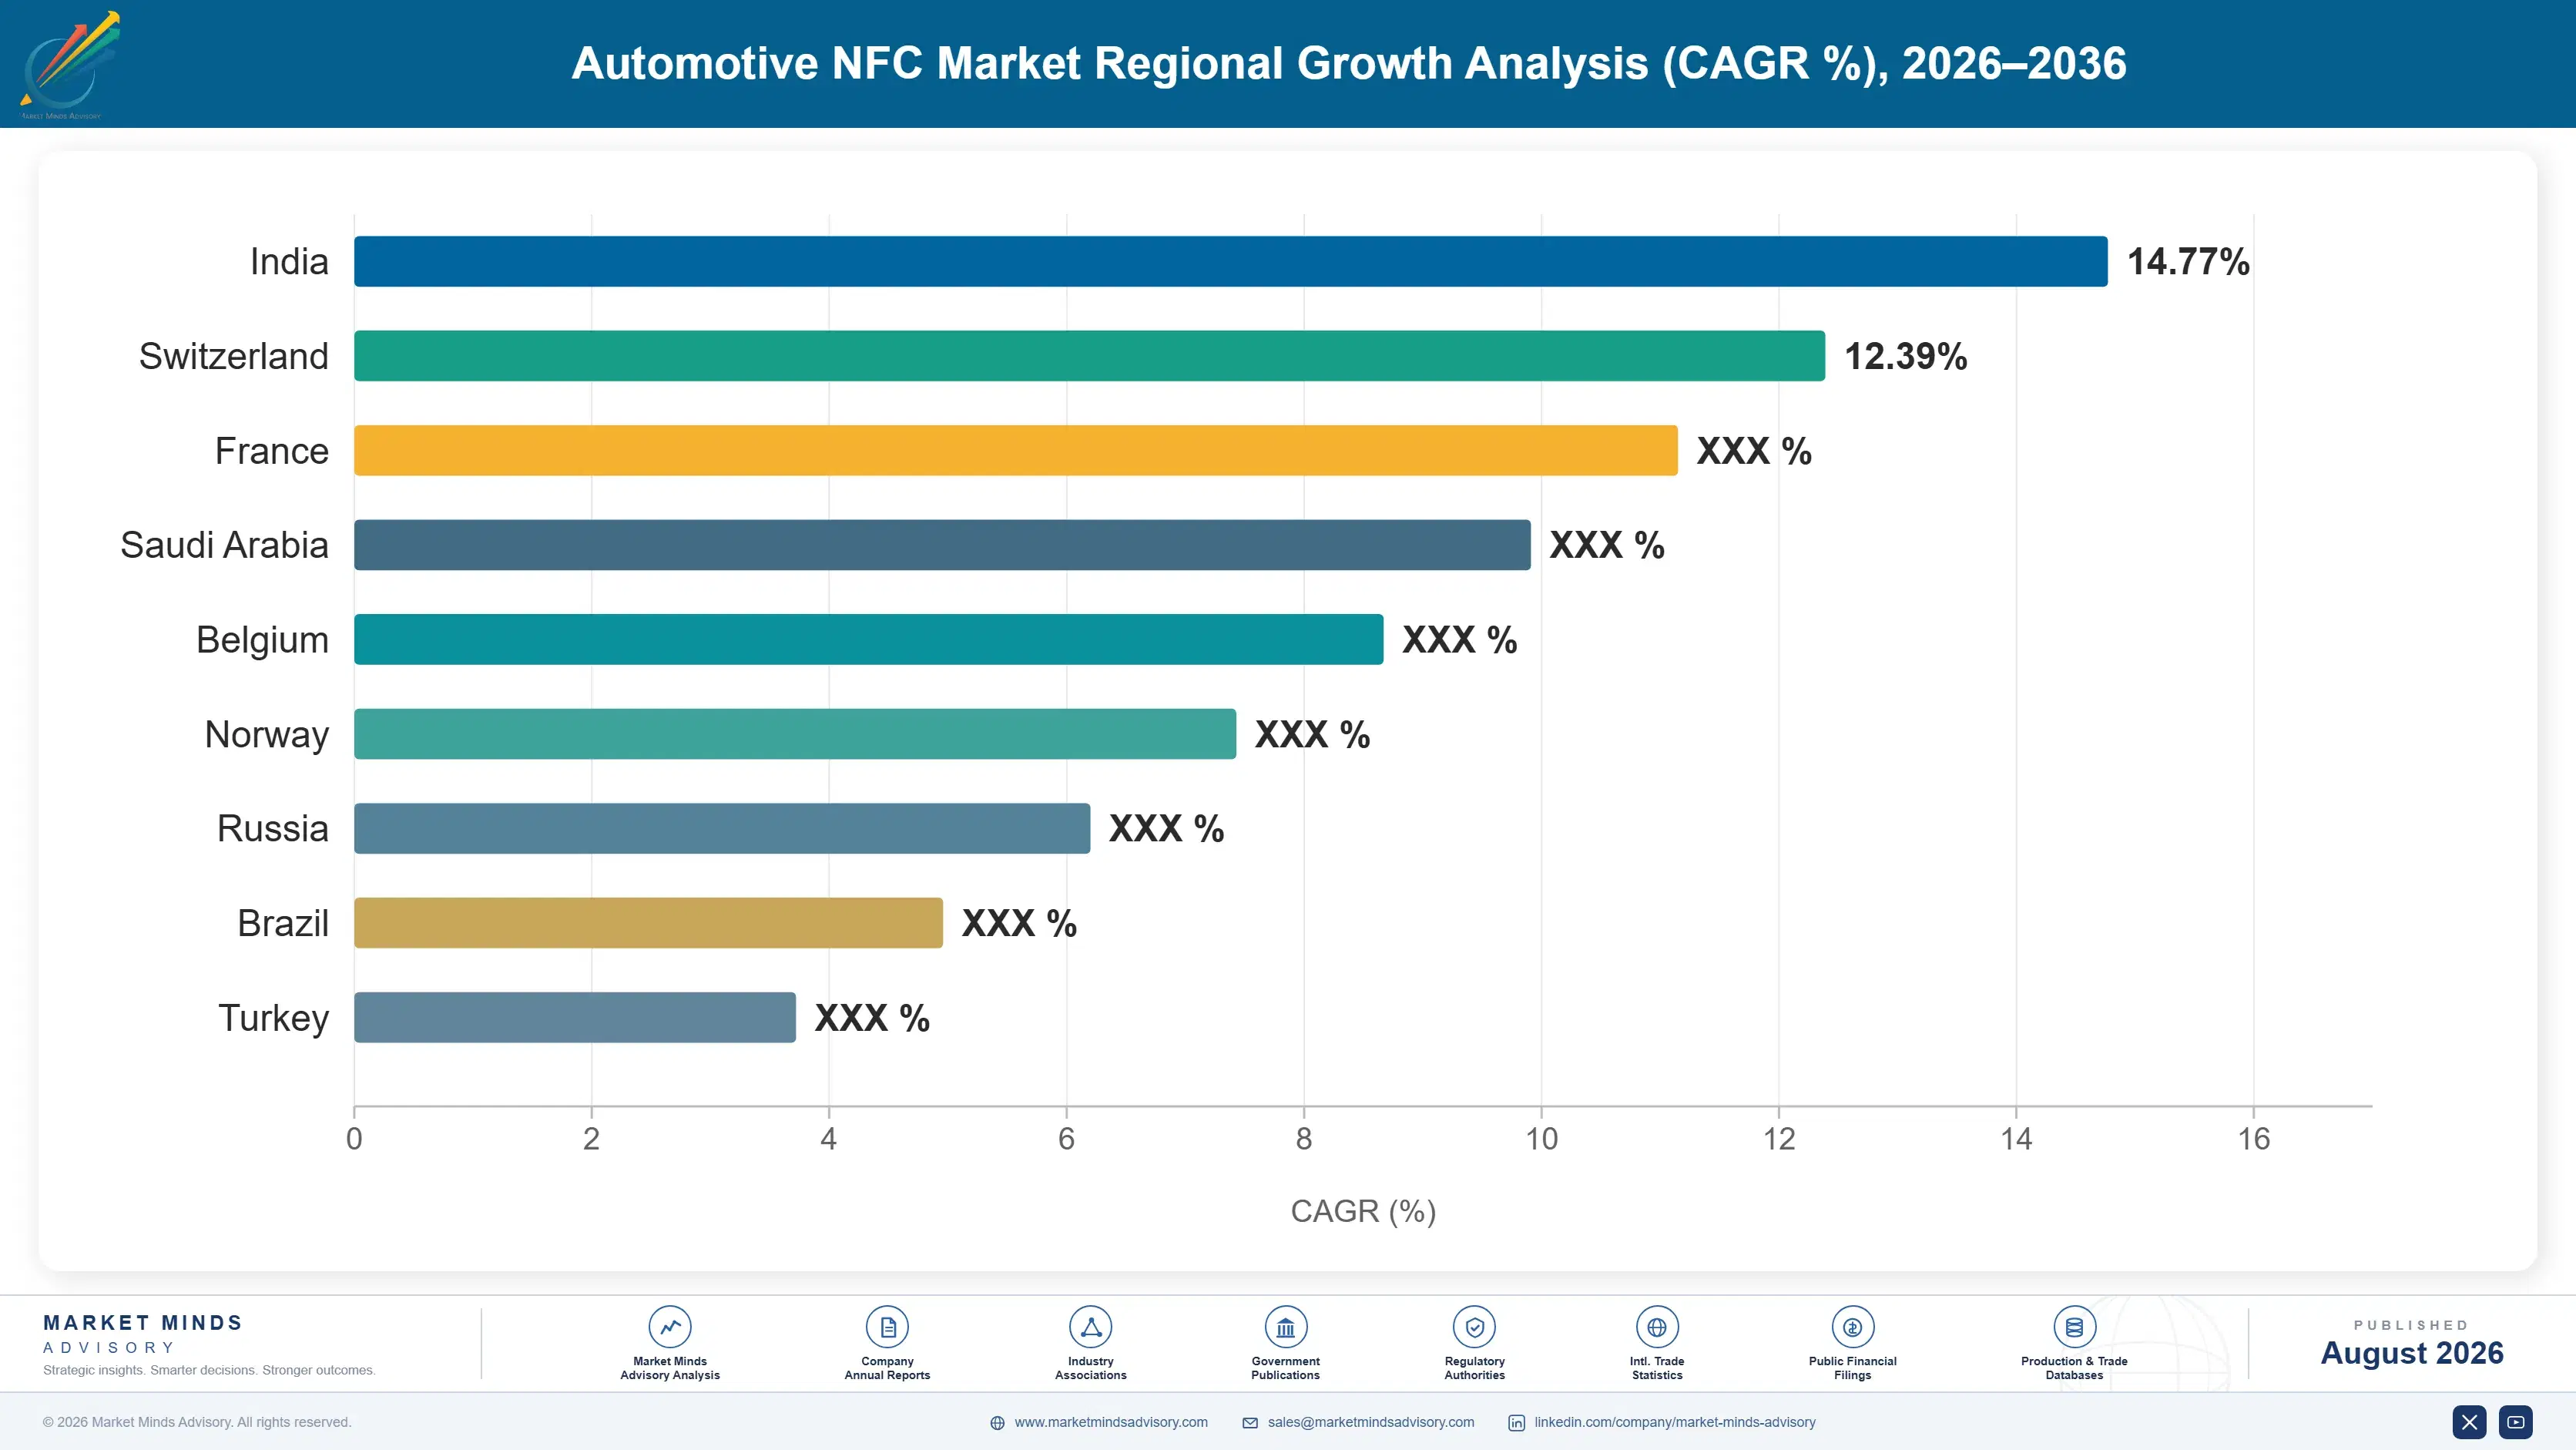Click the MARKET MINDS ADVISORY footer wordmark

(x=143, y=1334)
